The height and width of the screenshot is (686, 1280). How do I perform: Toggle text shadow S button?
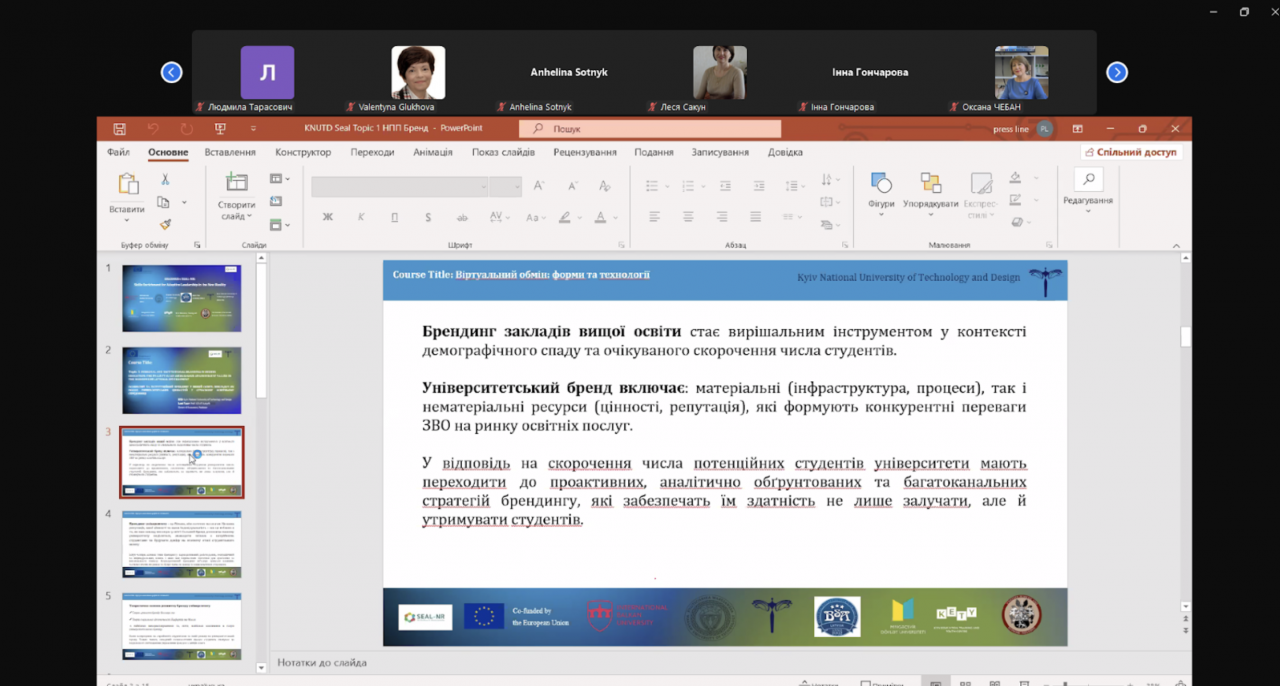tap(428, 217)
